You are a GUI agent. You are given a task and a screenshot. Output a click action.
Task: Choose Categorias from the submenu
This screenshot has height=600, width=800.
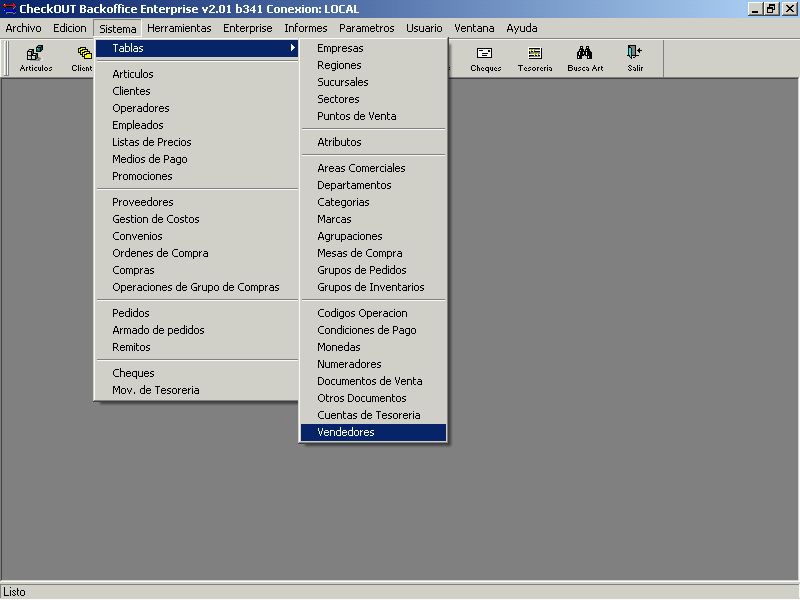(x=373, y=202)
